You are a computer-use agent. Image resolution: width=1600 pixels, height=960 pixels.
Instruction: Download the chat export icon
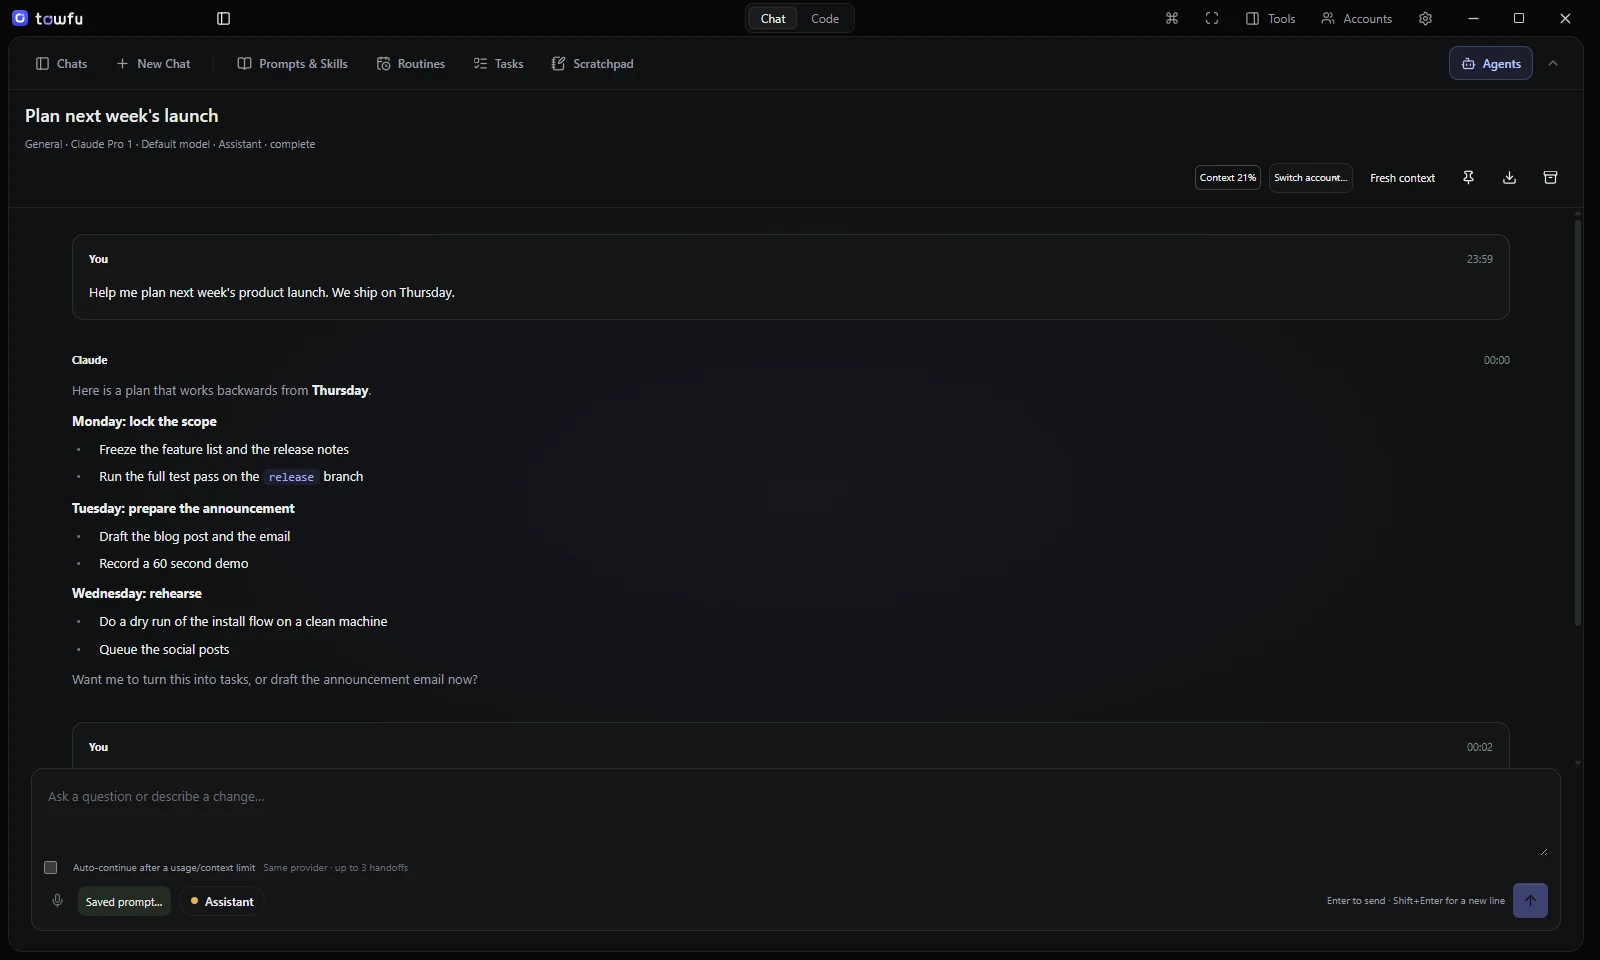tap(1510, 177)
